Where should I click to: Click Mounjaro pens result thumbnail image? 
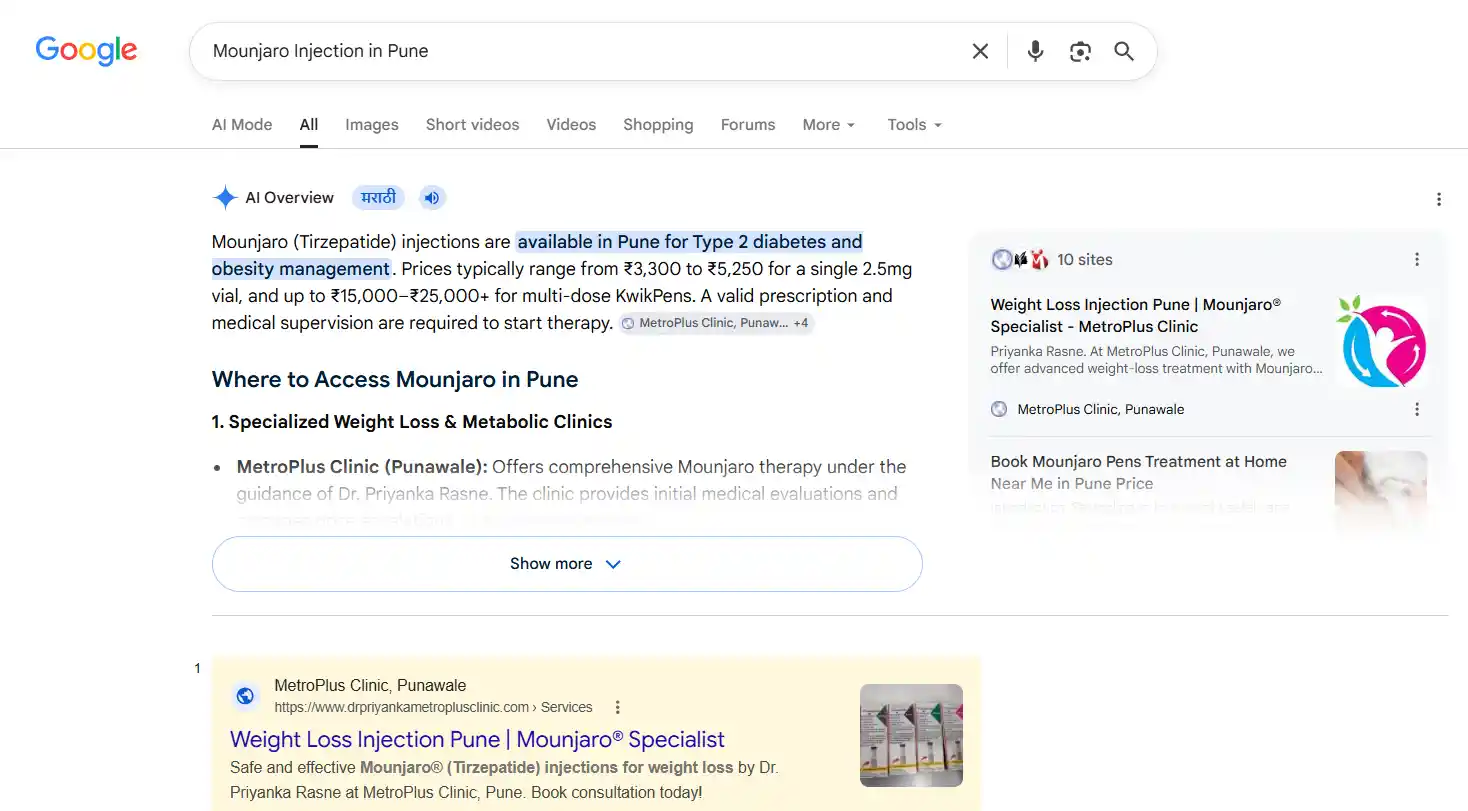(911, 735)
